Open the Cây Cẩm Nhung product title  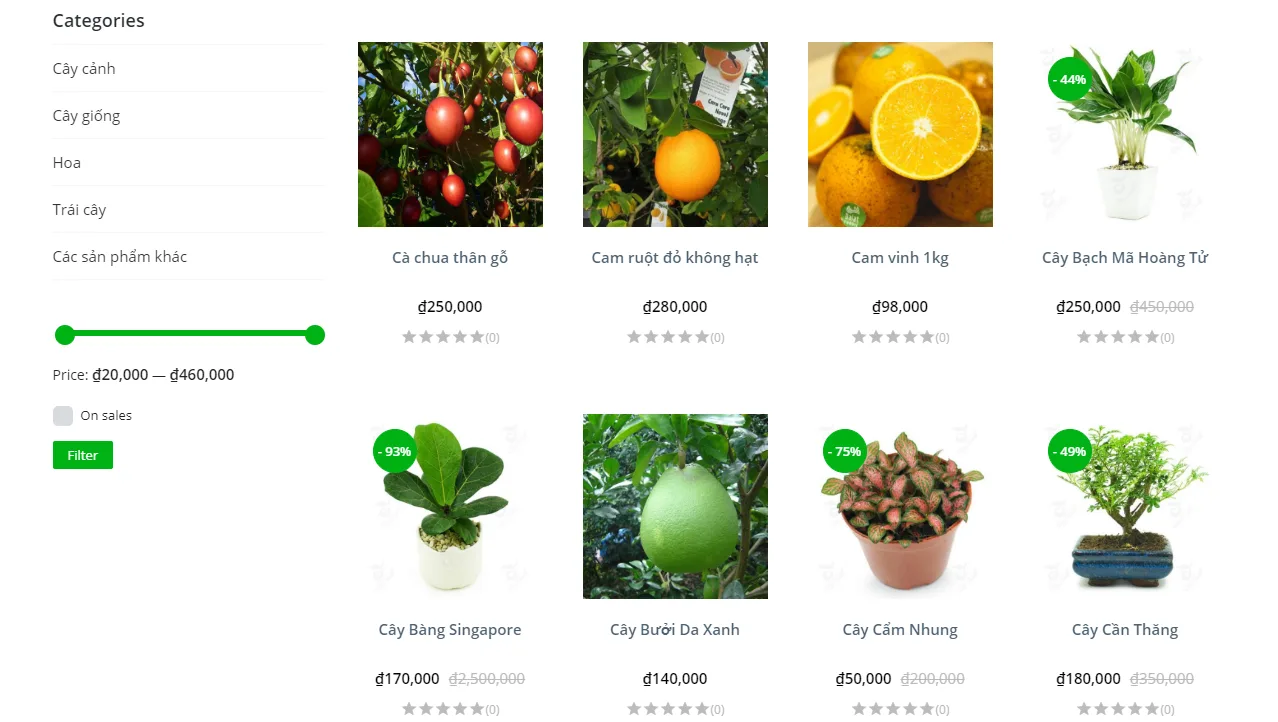tap(900, 630)
